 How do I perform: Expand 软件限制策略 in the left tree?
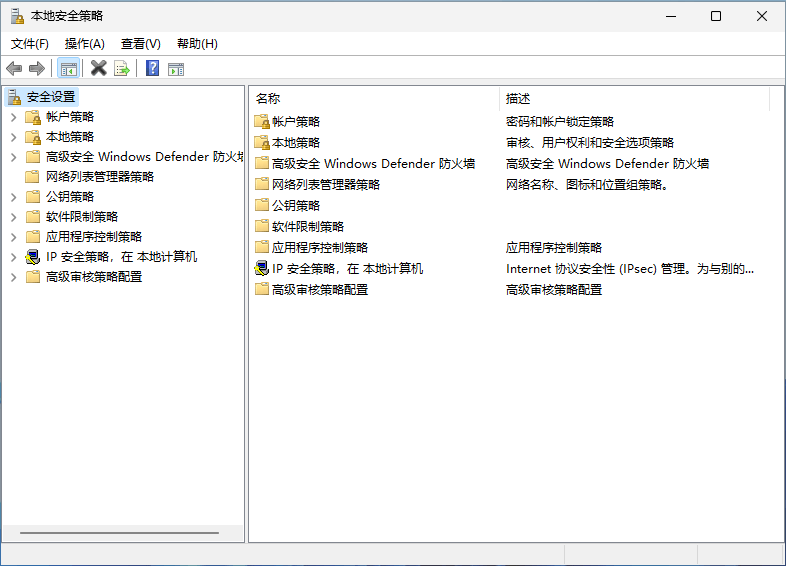tap(13, 217)
